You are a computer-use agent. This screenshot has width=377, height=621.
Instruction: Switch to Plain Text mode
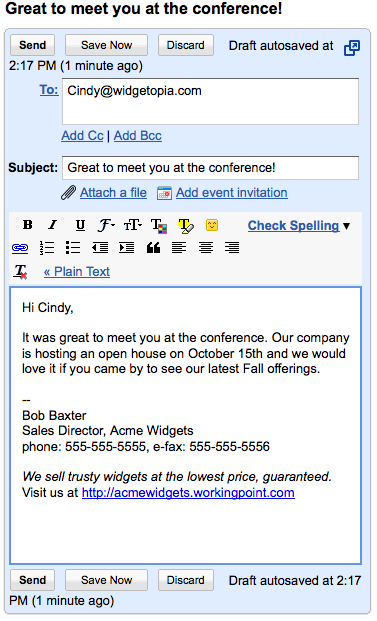[x=77, y=272]
